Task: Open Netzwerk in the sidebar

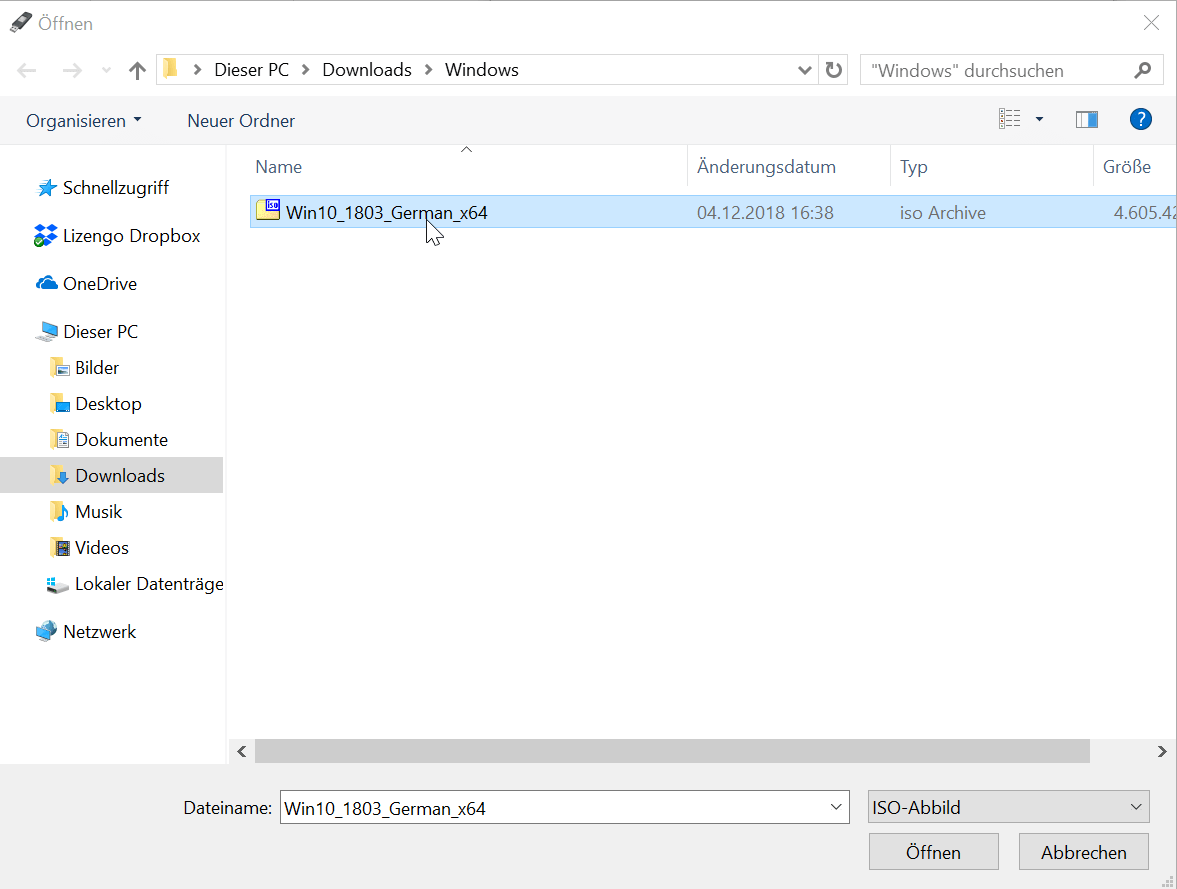Action: pyautogui.click(x=100, y=632)
